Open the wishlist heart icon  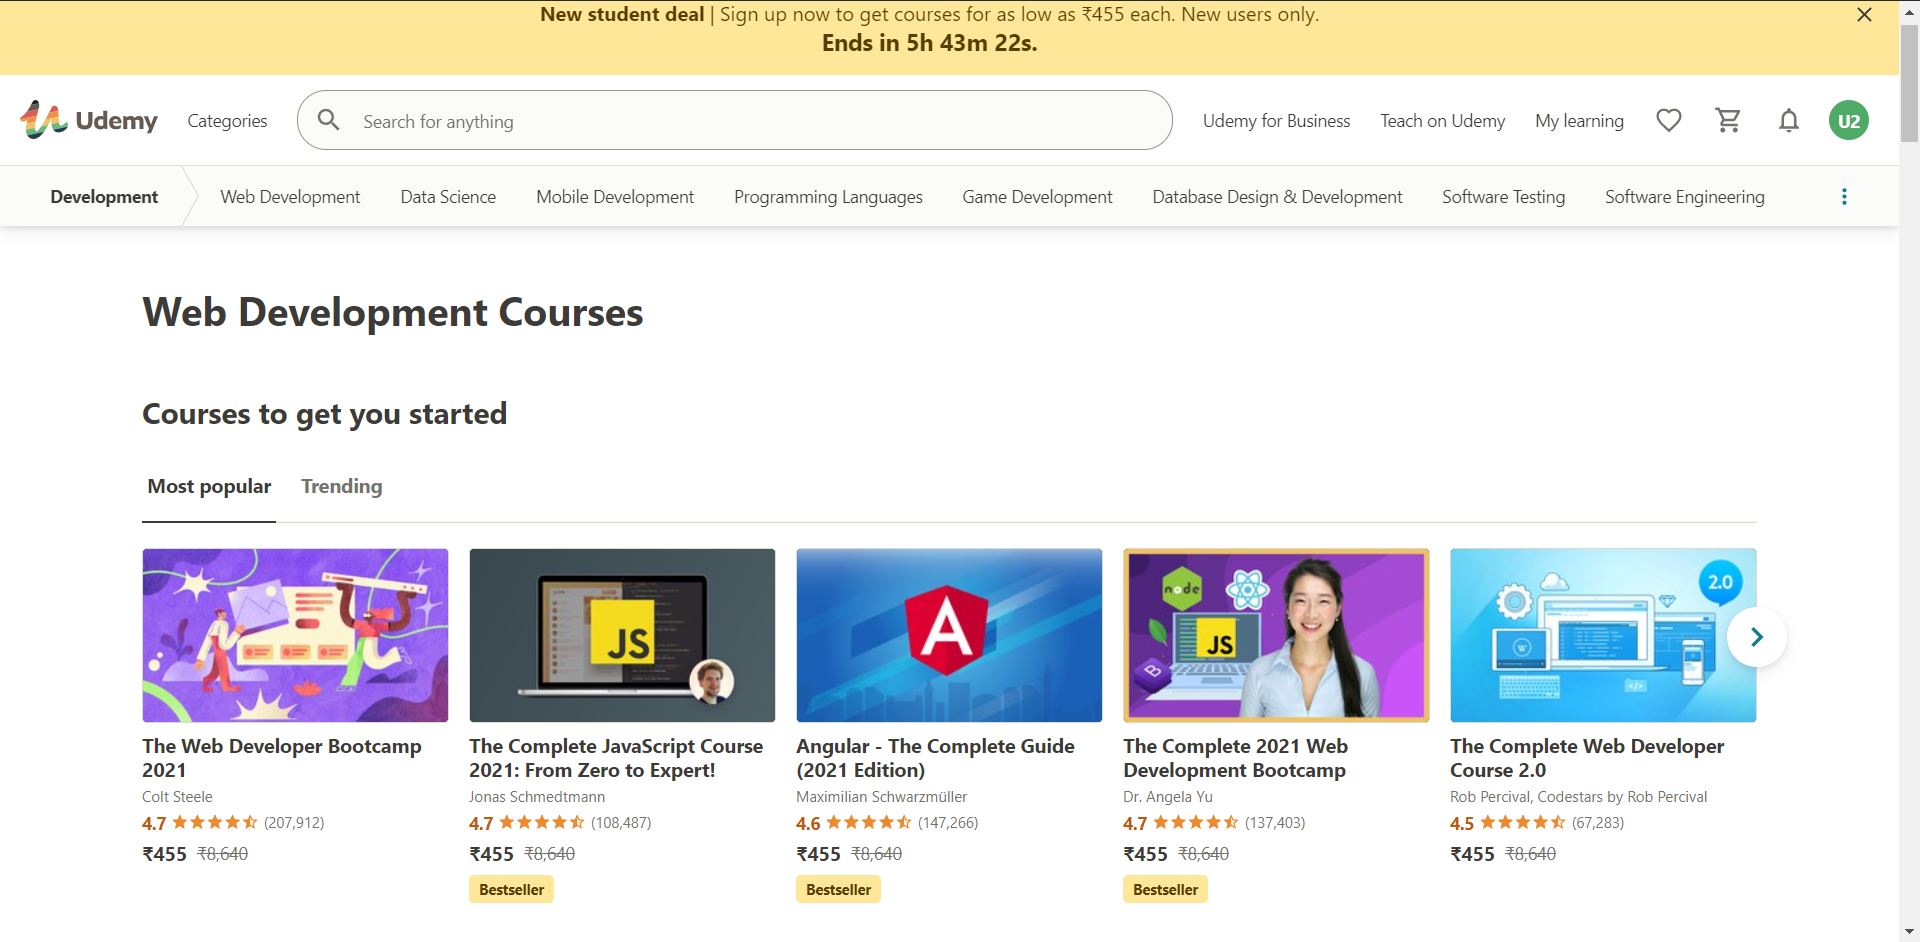[1668, 120]
